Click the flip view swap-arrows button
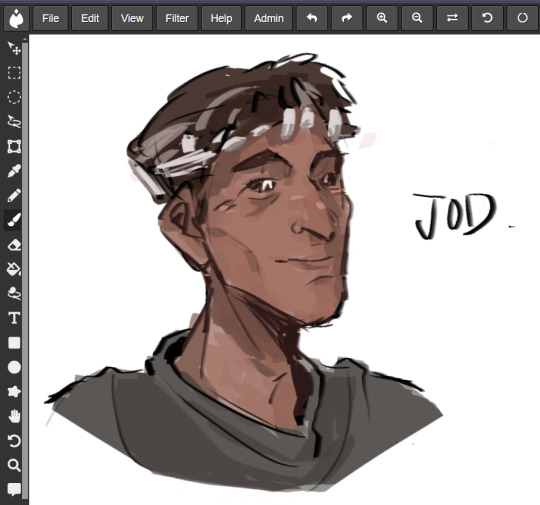The height and width of the screenshot is (505, 540). (x=452, y=18)
